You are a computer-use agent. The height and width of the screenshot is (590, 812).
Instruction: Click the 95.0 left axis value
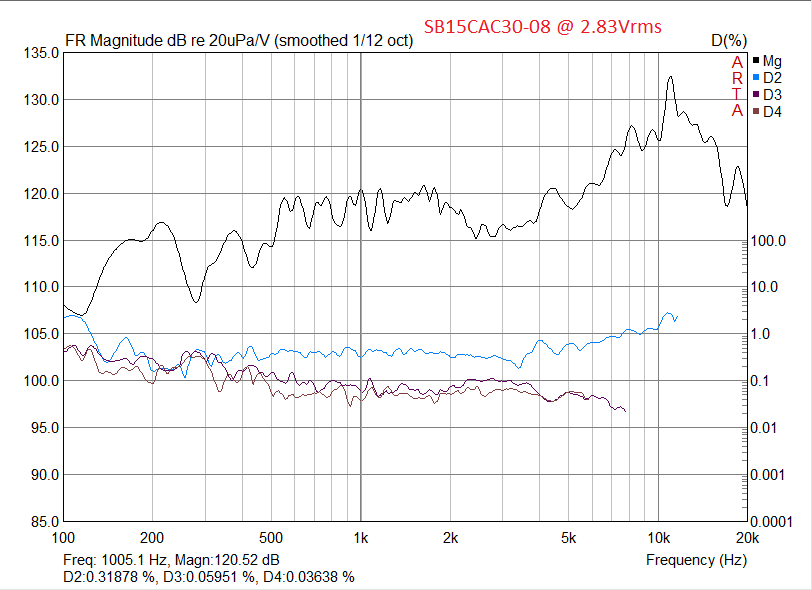point(45,428)
